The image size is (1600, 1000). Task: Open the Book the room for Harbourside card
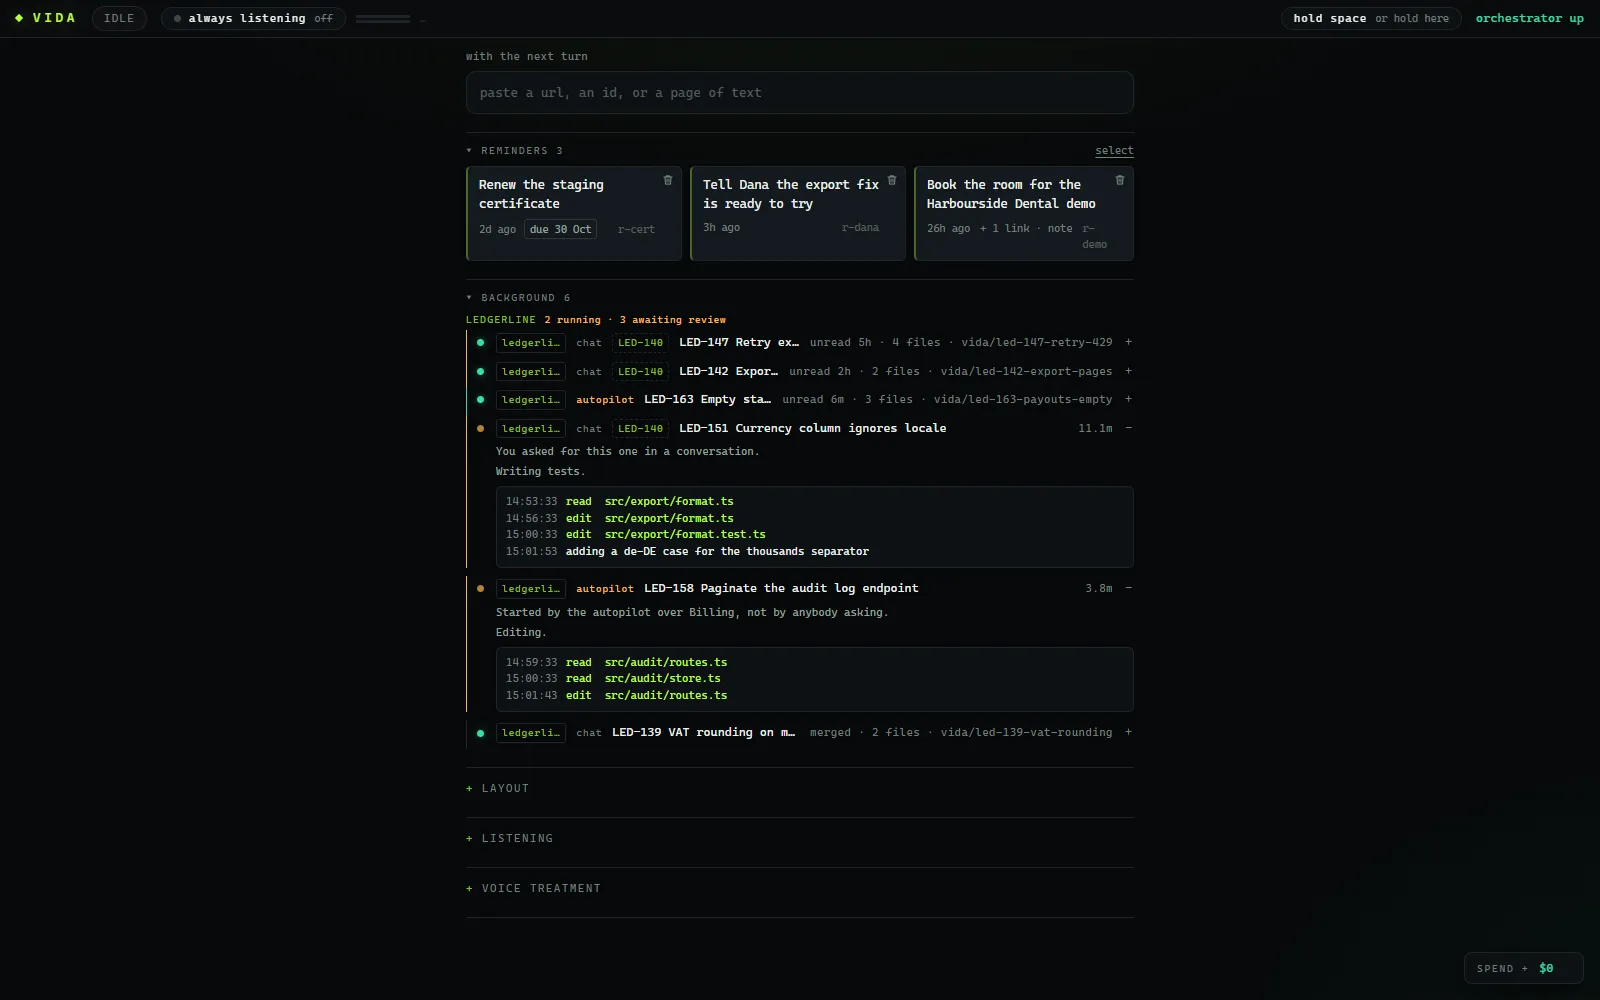pyautogui.click(x=1024, y=213)
